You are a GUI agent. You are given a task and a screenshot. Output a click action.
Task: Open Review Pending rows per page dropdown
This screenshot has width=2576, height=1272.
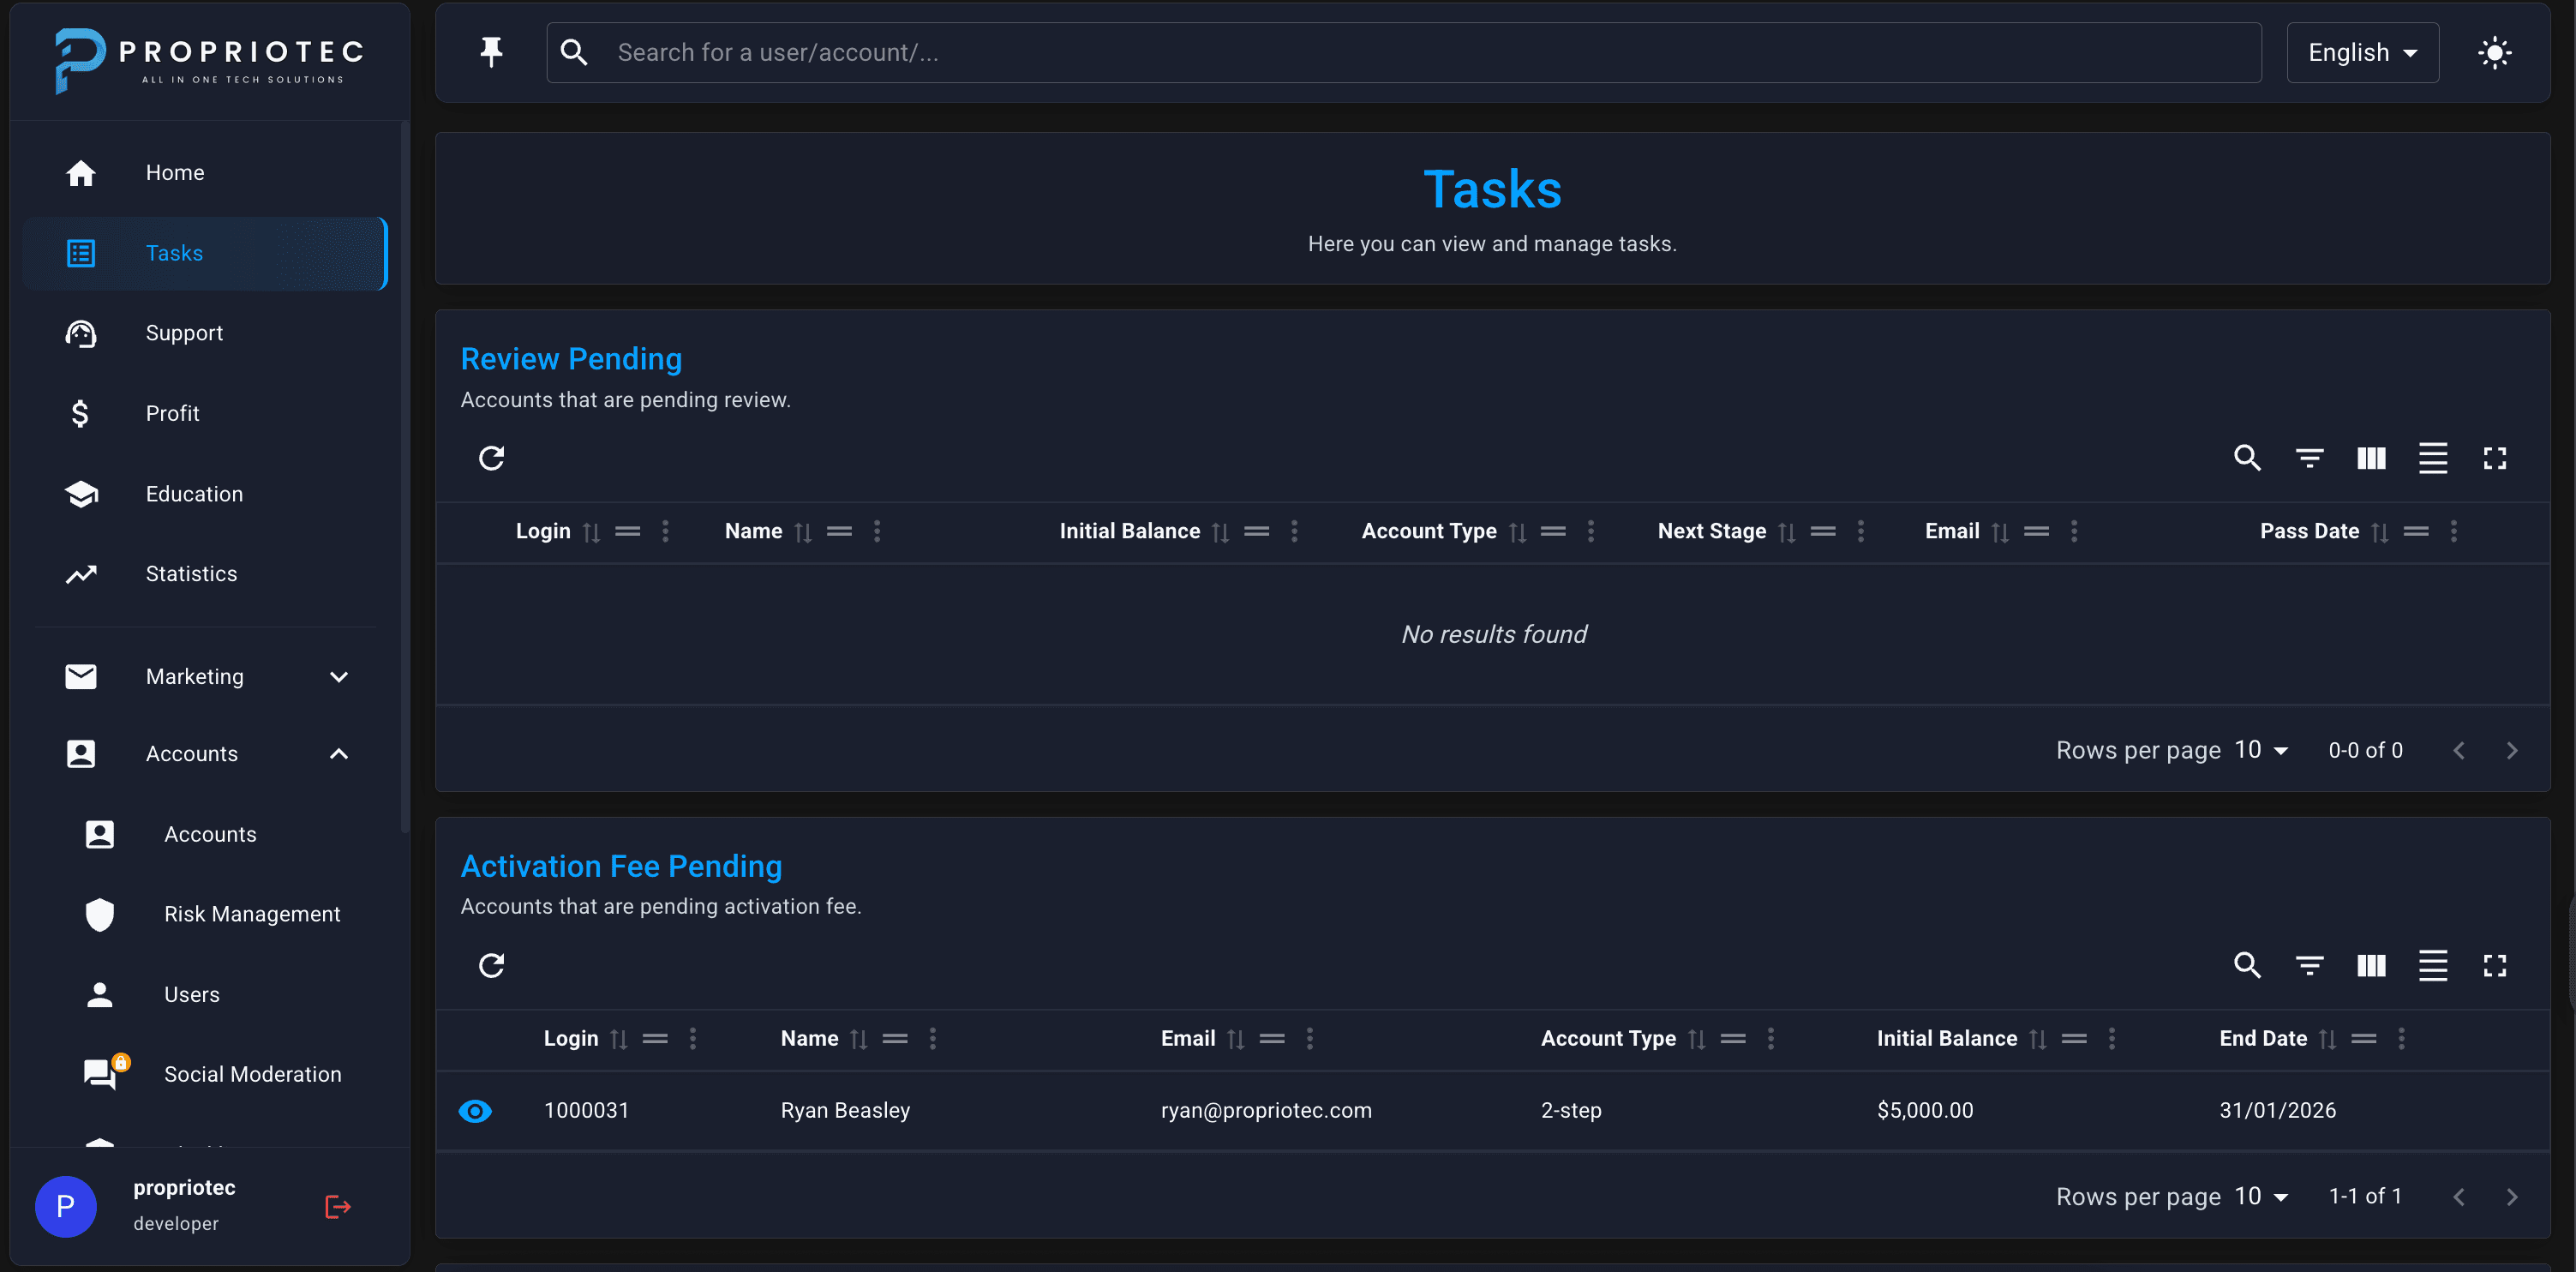point(2262,751)
